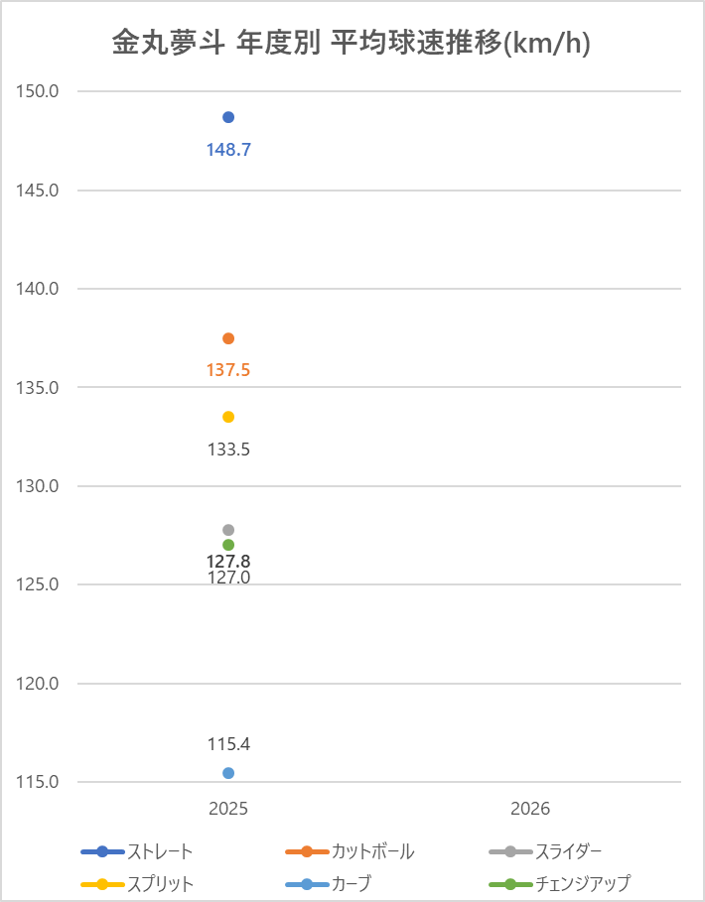Select the gray スライダー data point
Image resolution: width=705 pixels, height=902 pixels.
coord(228,530)
